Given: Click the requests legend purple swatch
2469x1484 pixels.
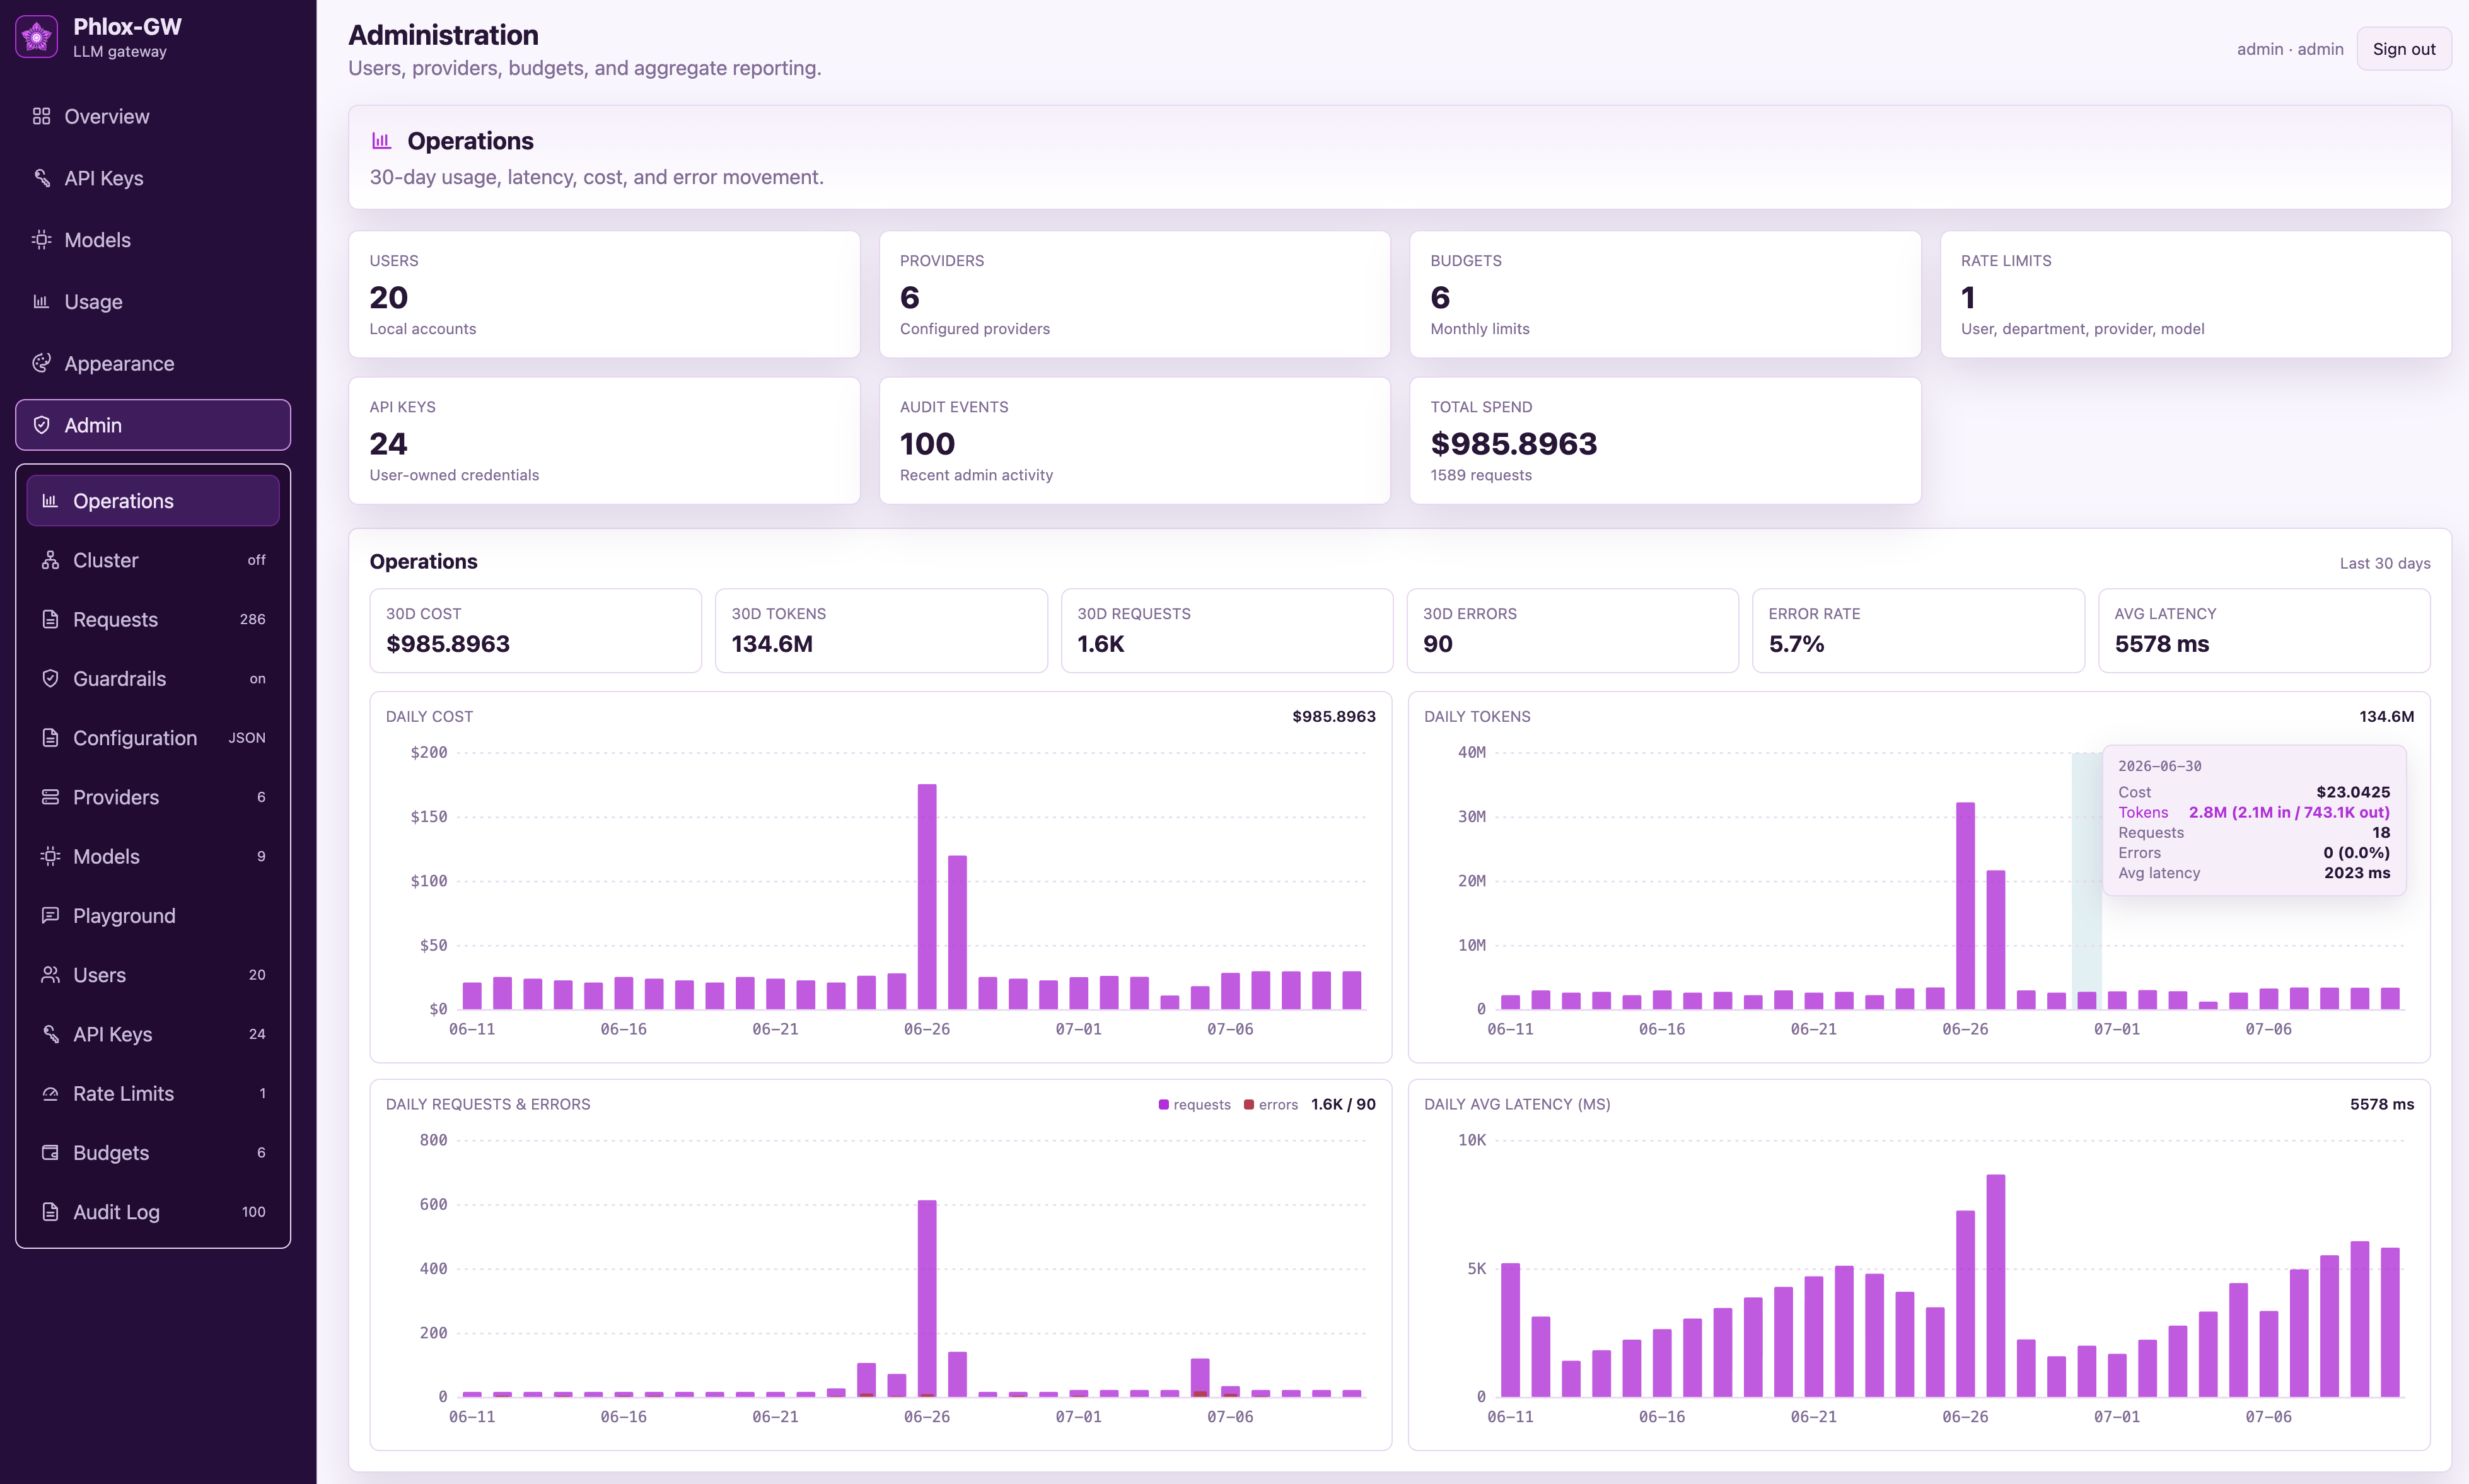Looking at the screenshot, I should tap(1163, 1105).
